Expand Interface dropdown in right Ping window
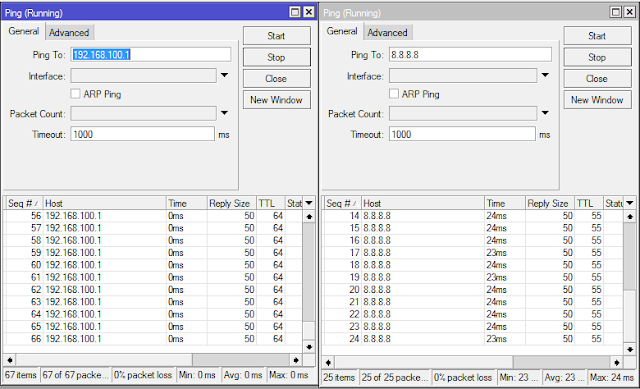640x389 pixels. point(545,75)
